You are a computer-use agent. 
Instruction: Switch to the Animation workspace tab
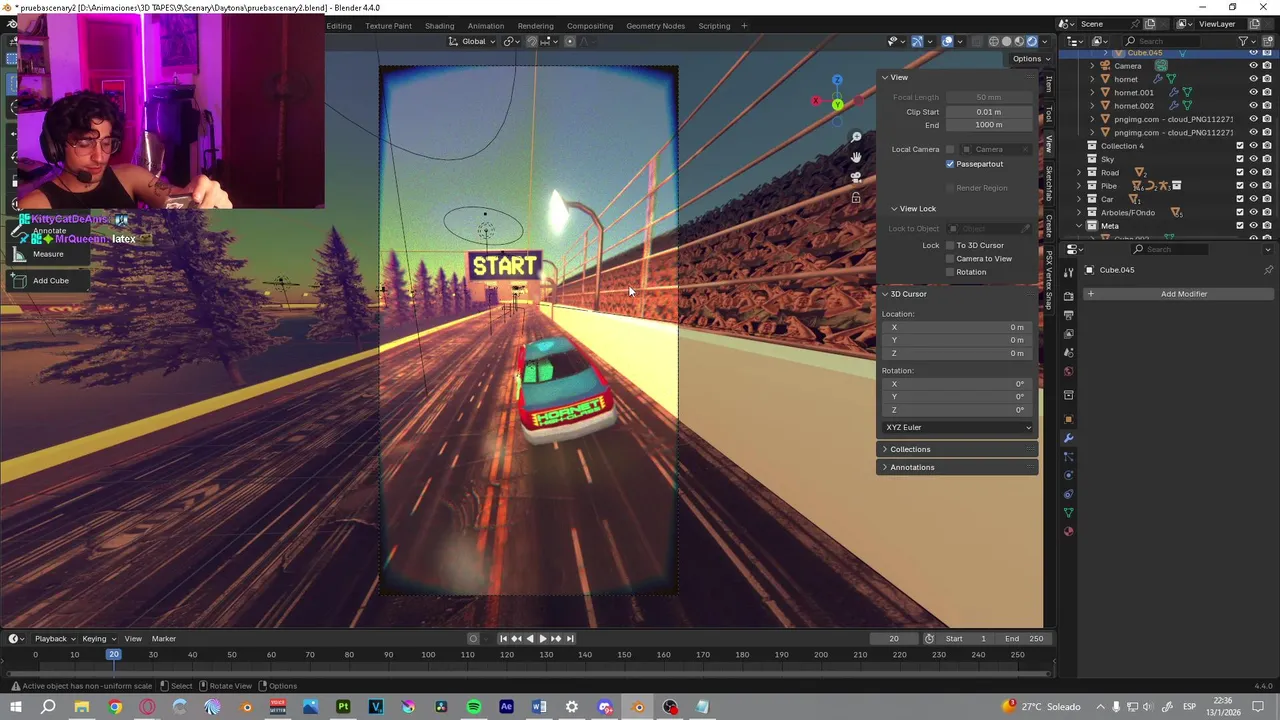486,26
